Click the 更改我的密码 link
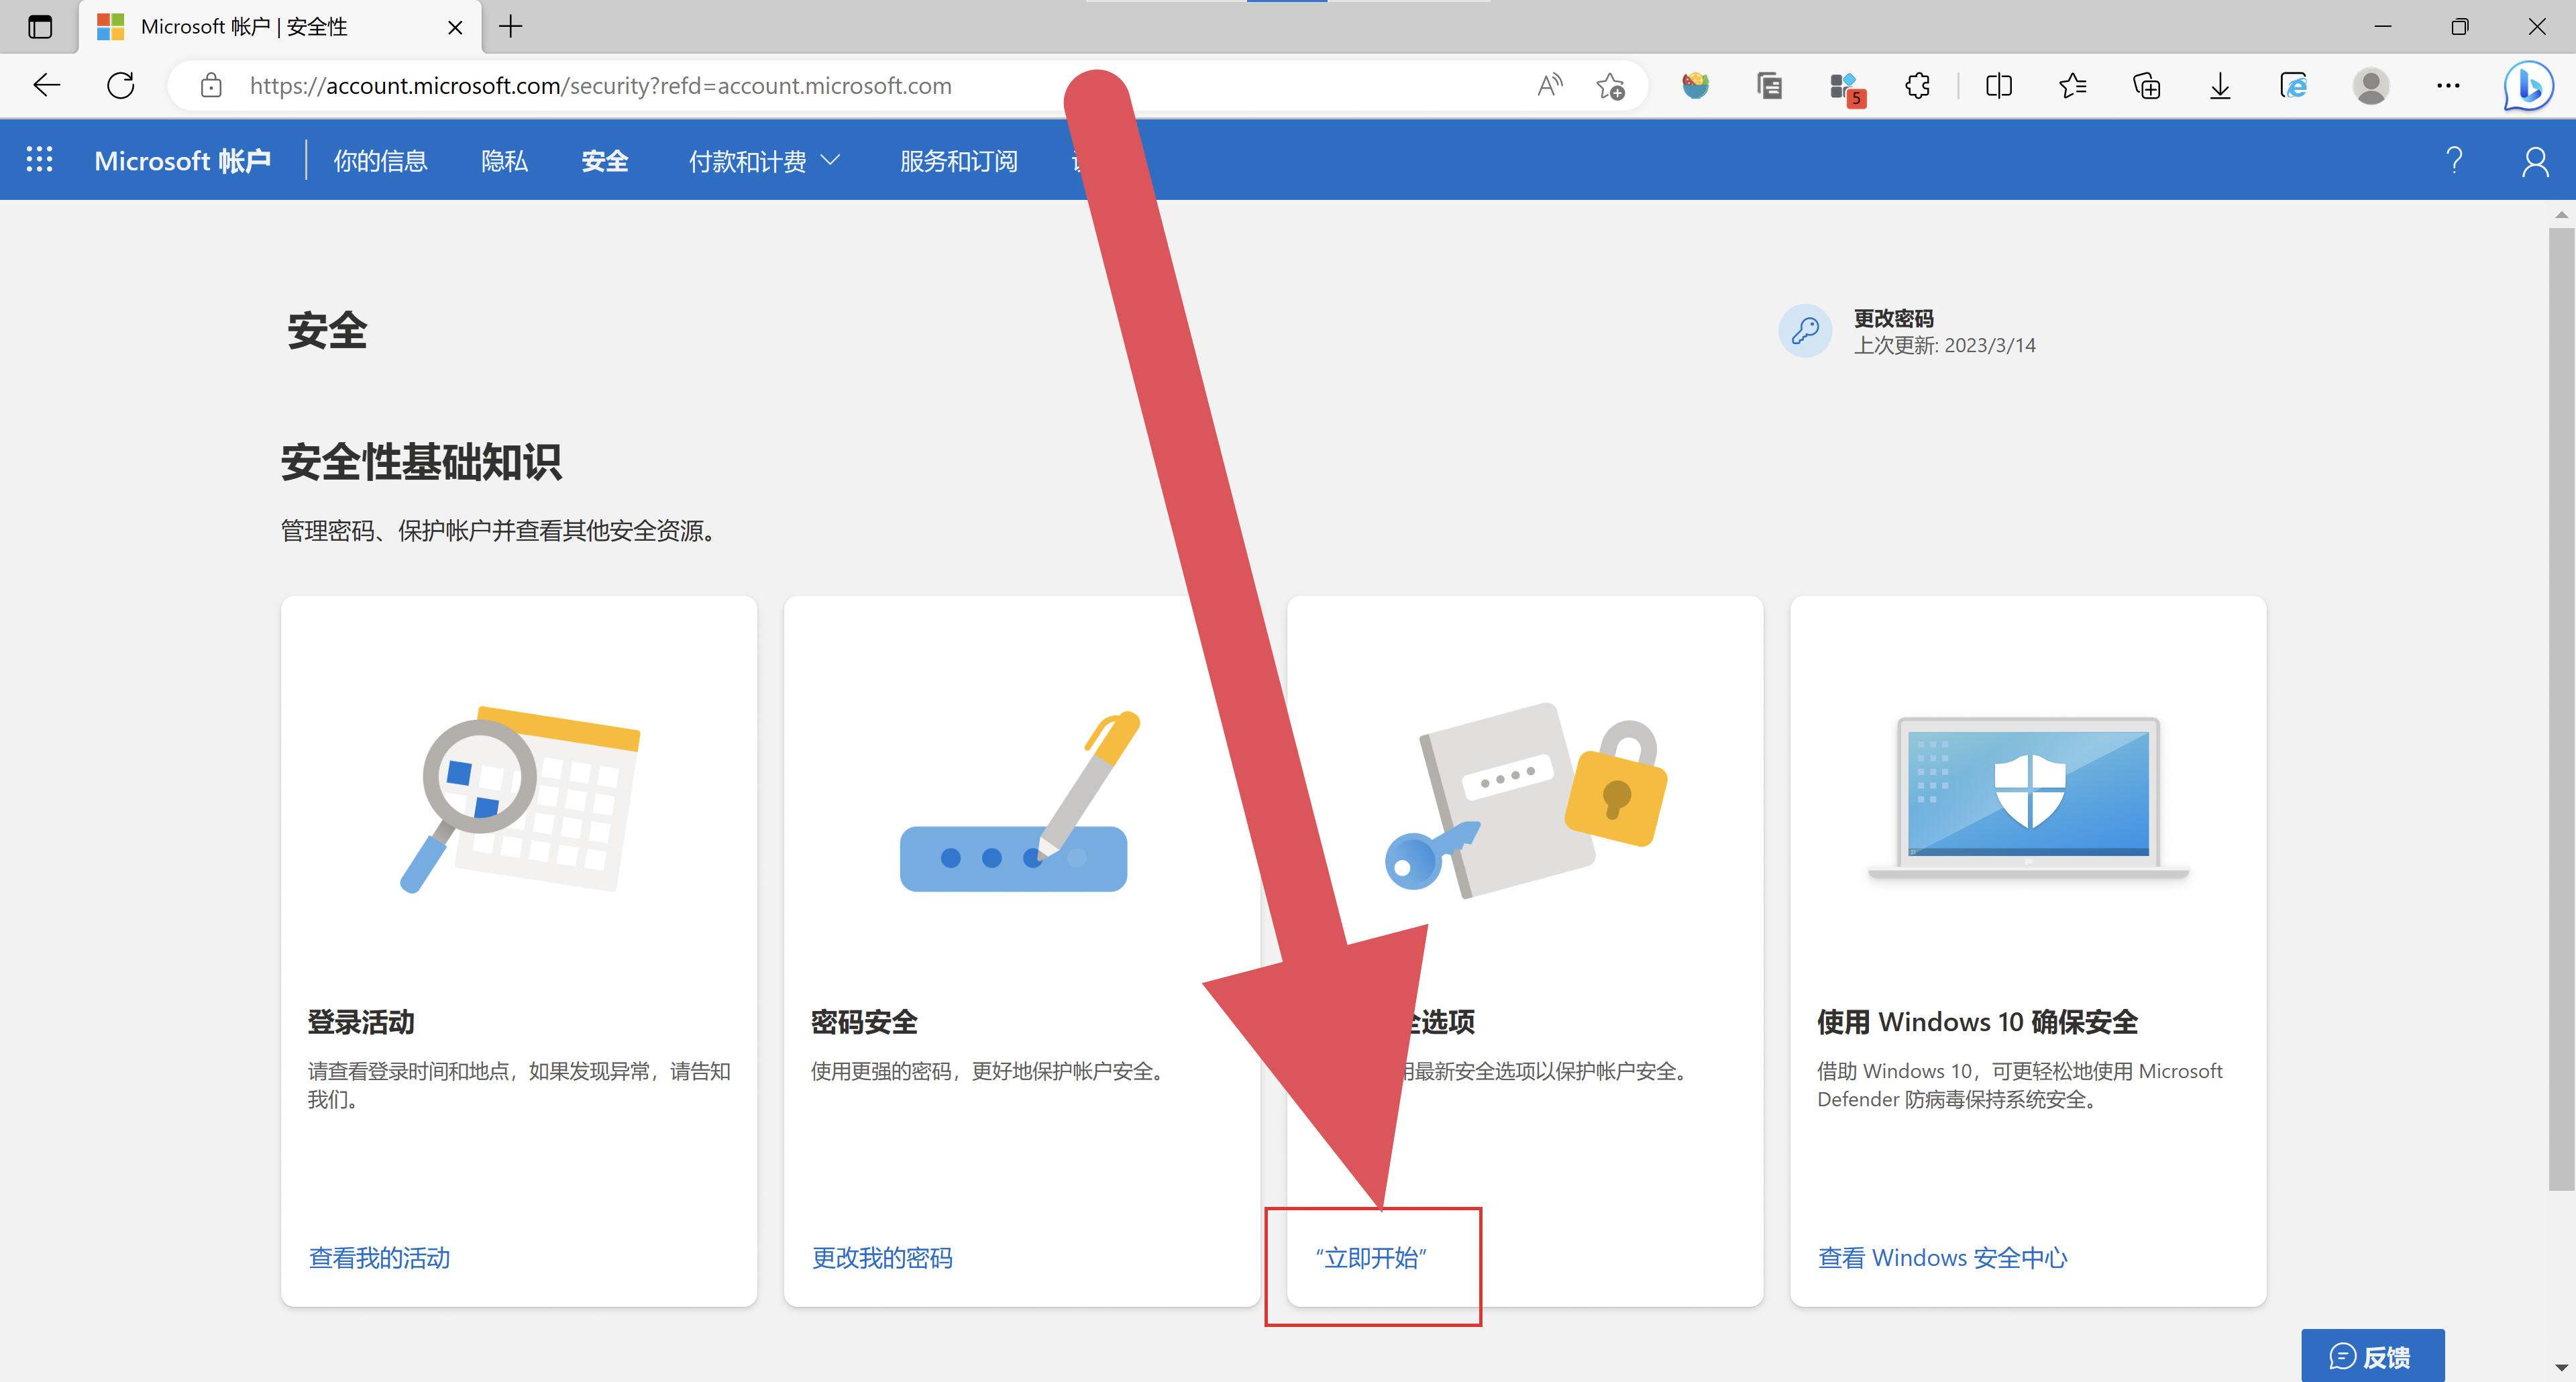This screenshot has height=1382, width=2576. coord(882,1257)
